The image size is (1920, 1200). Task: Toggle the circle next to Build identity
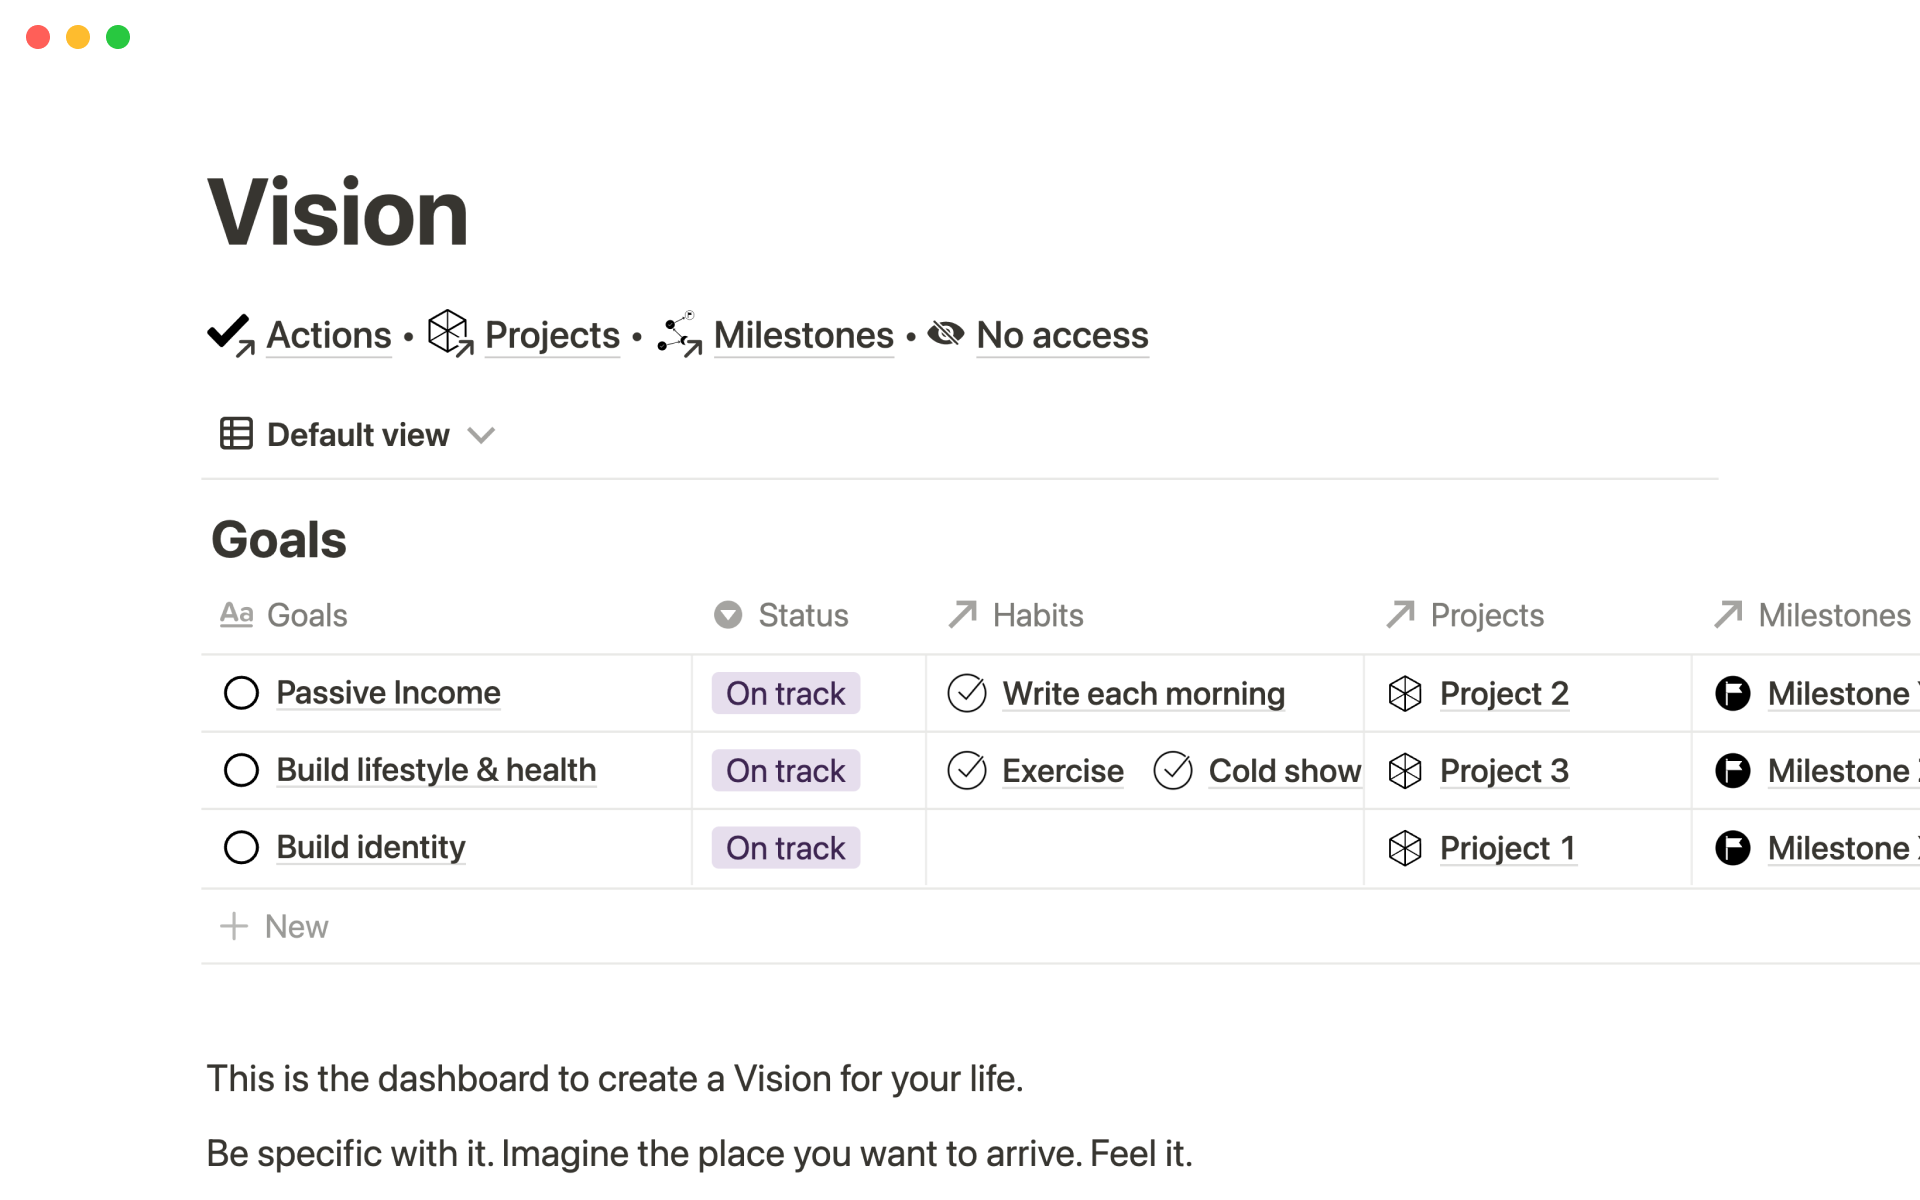point(241,847)
